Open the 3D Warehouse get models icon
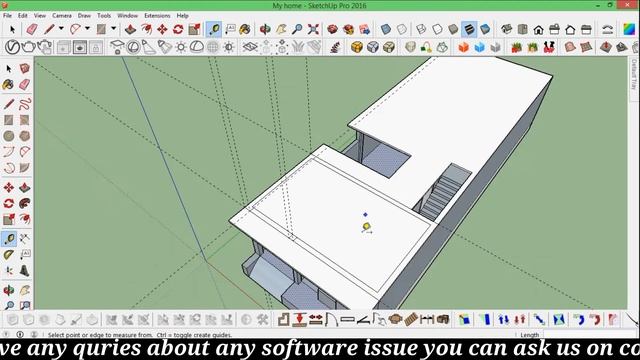The width and height of the screenshot is (640, 360). pos(333,29)
